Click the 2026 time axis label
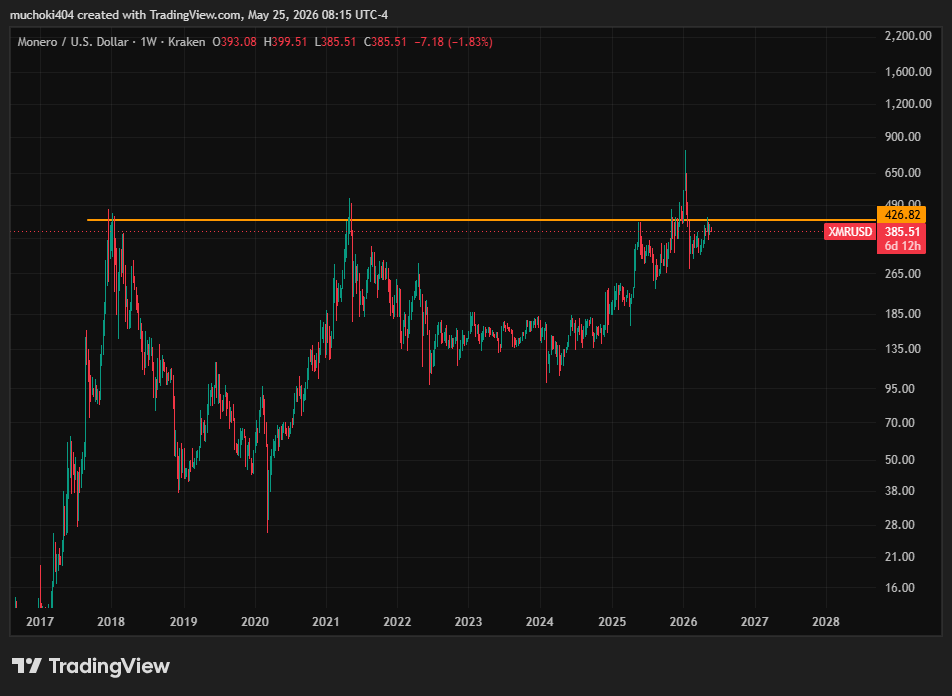 (683, 621)
